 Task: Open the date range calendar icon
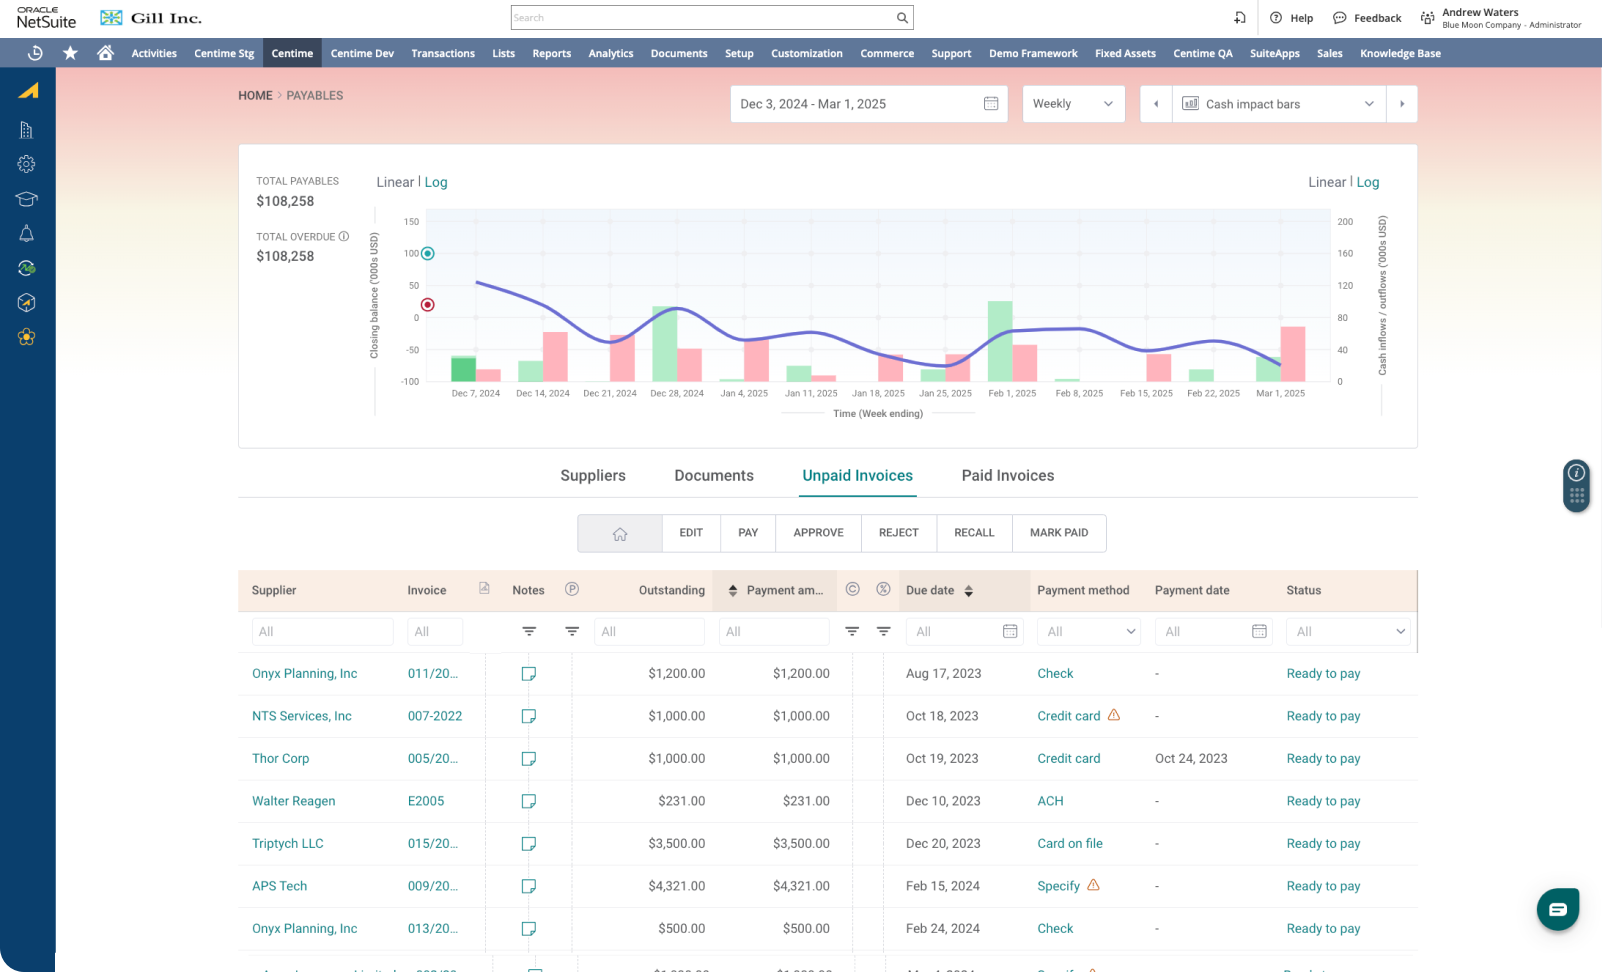(x=991, y=104)
